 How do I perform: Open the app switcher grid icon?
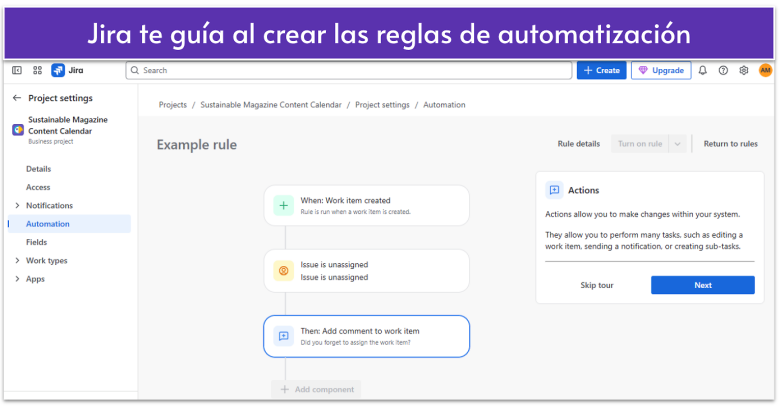tap(38, 71)
